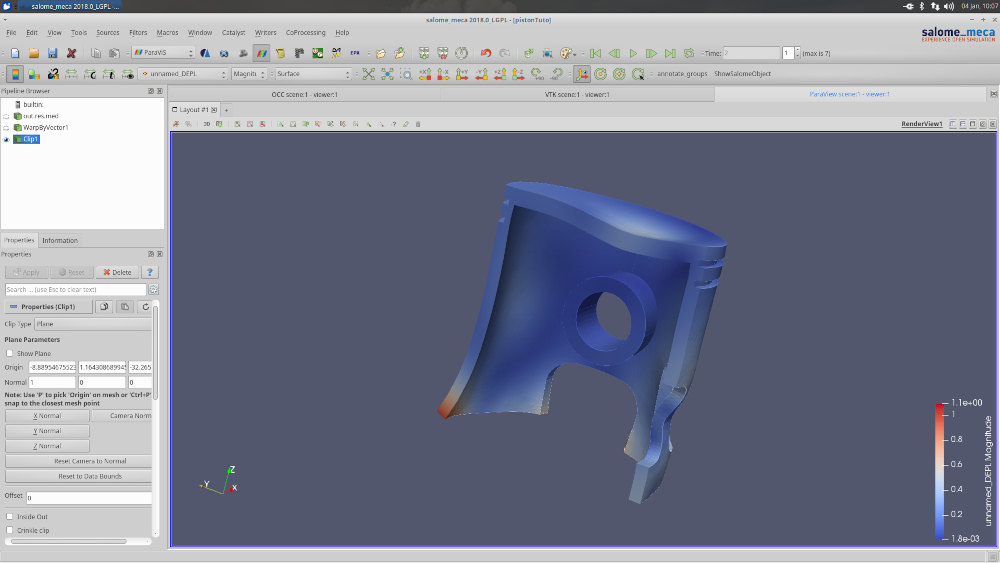
Task: Toggle color legend visibility icon
Action: 15,74
